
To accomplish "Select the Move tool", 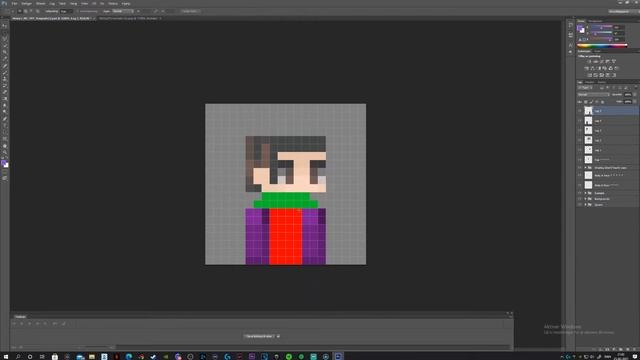I will pos(5,26).
